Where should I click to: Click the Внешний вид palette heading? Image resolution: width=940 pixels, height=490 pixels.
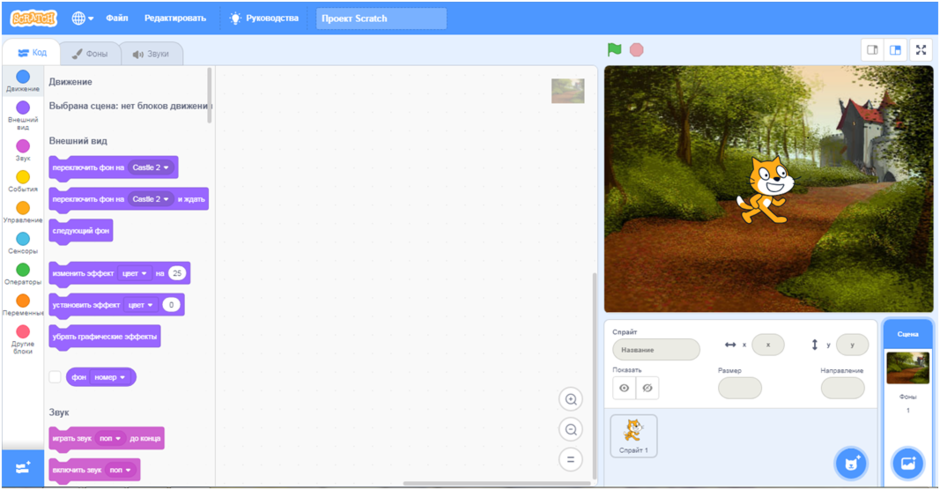point(78,141)
